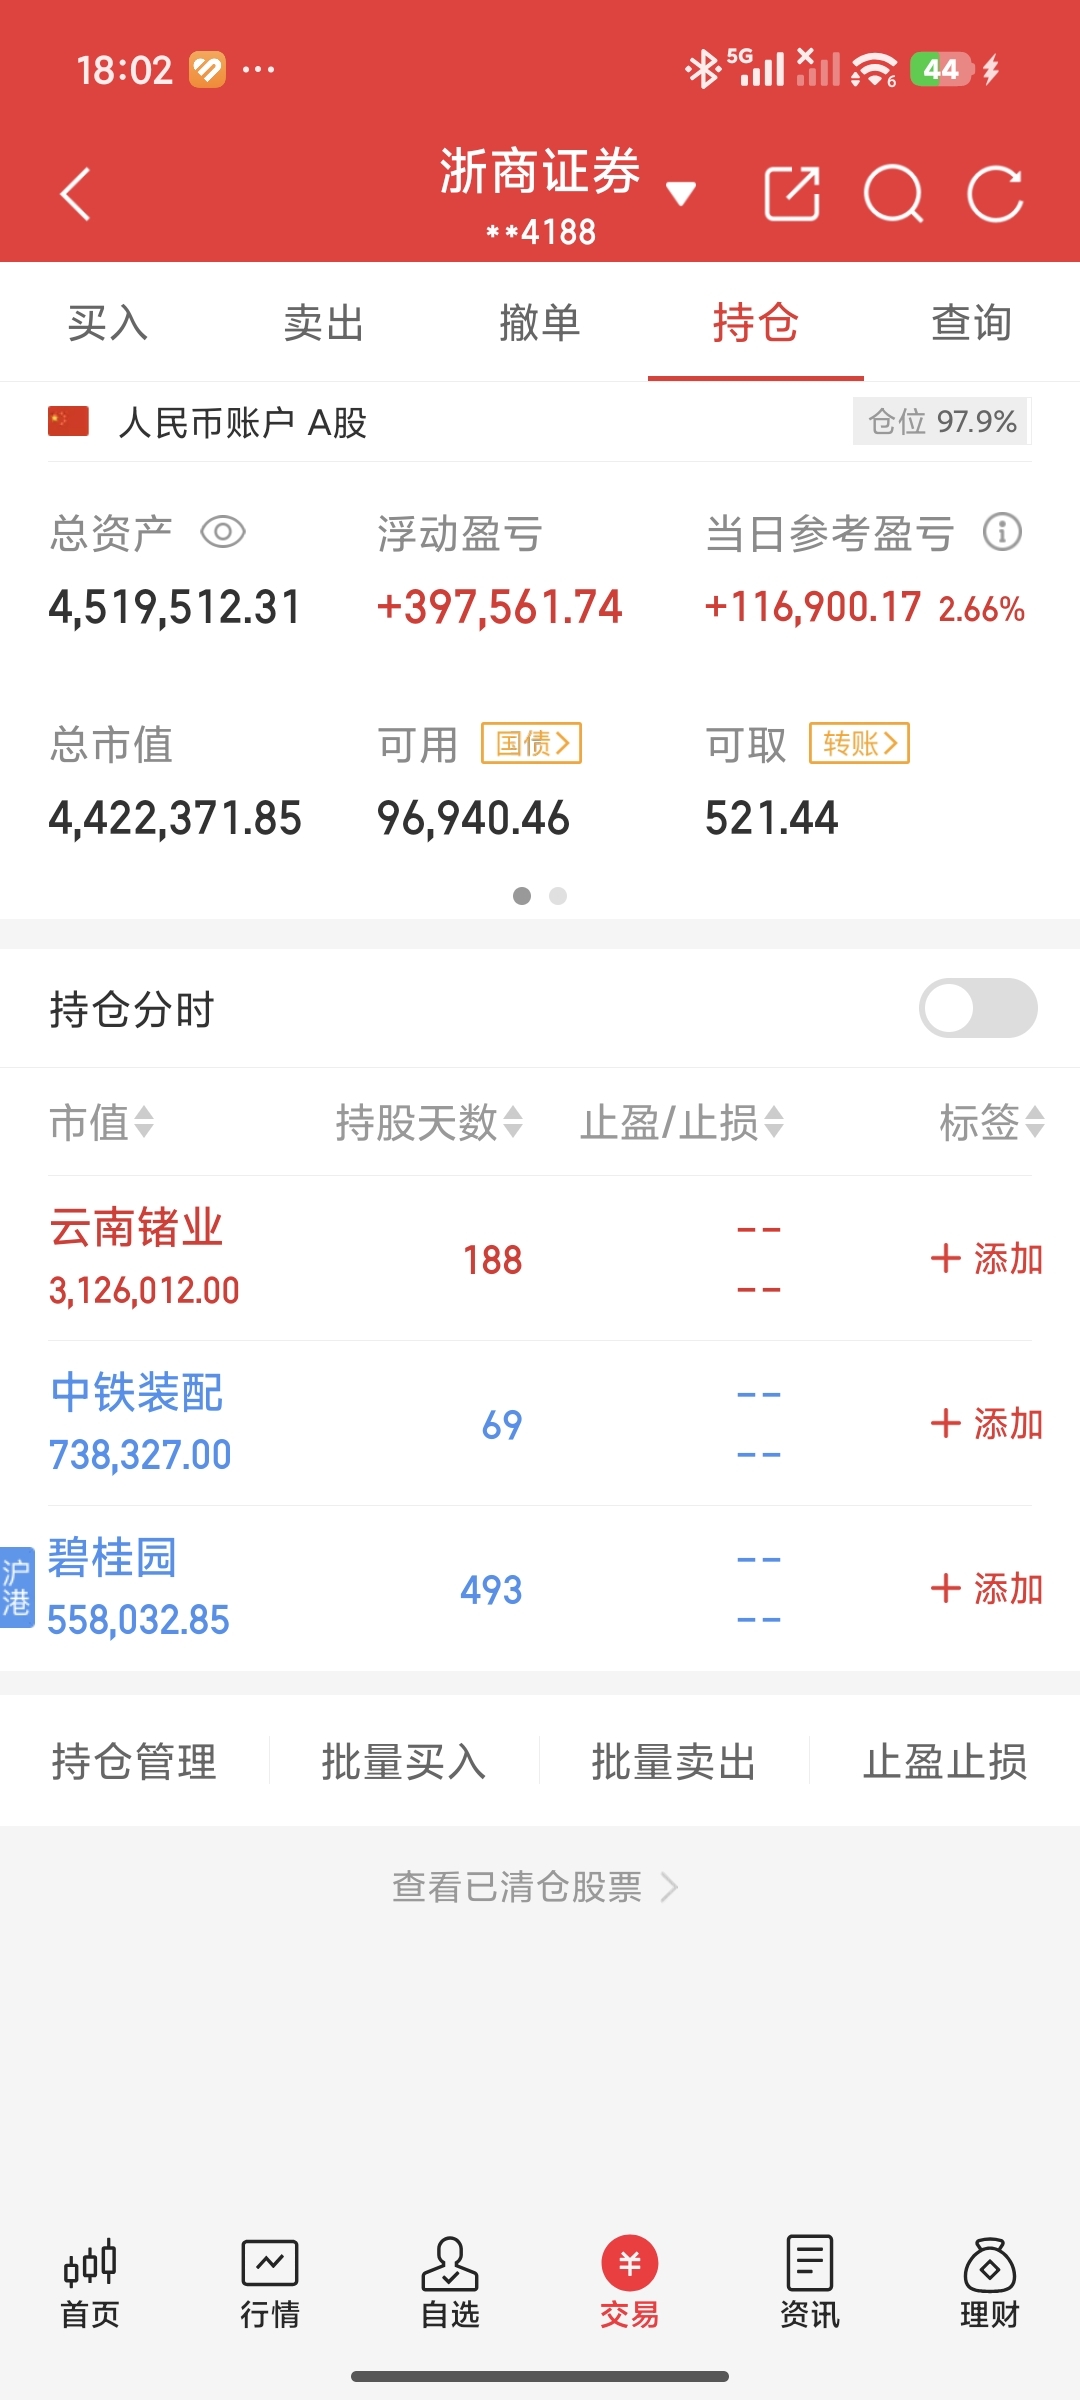The width and height of the screenshot is (1080, 2400).
Task: Go to 自选 watchlist icon
Action: tap(450, 2284)
